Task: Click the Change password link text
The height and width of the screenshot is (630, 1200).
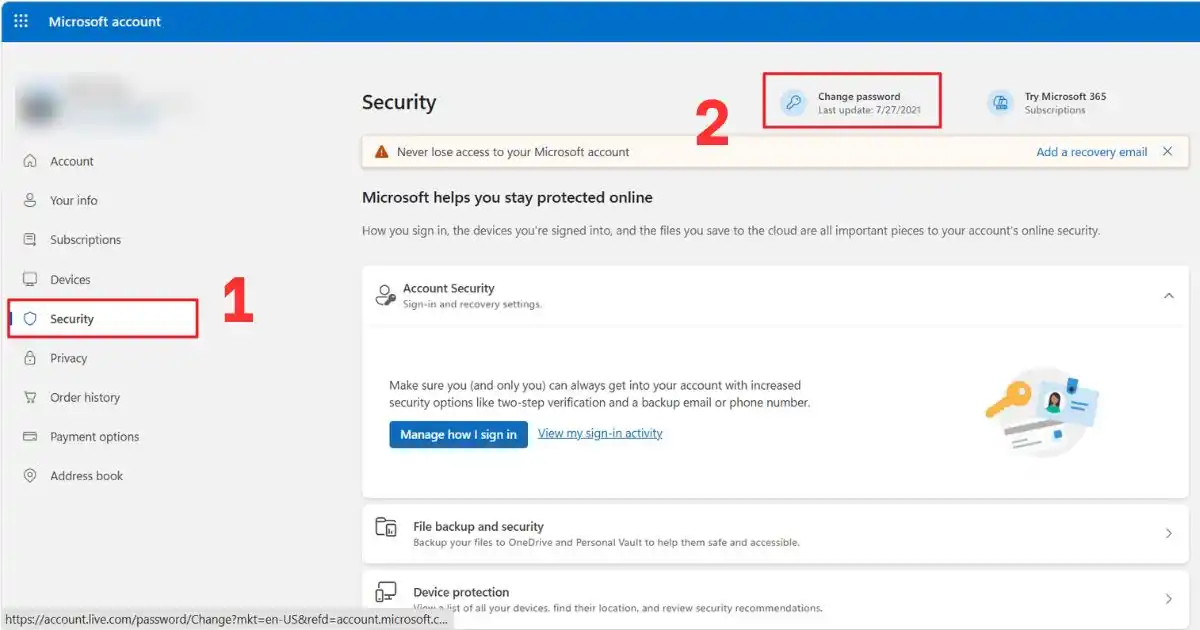Action: [x=859, y=97]
